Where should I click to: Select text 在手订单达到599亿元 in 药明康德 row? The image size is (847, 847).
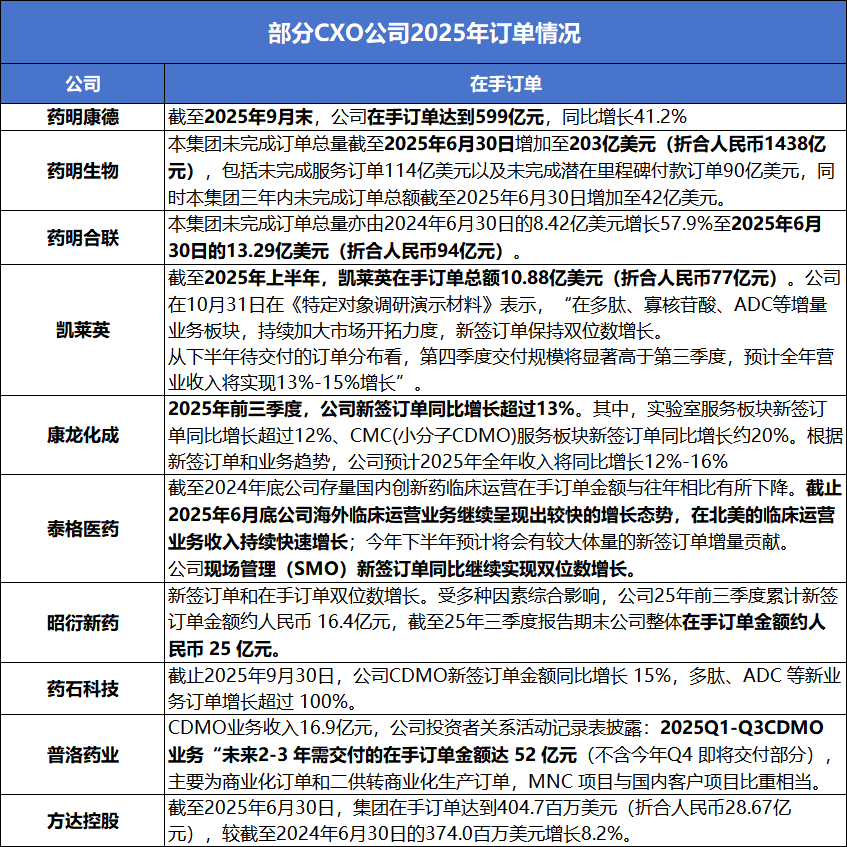[455, 117]
